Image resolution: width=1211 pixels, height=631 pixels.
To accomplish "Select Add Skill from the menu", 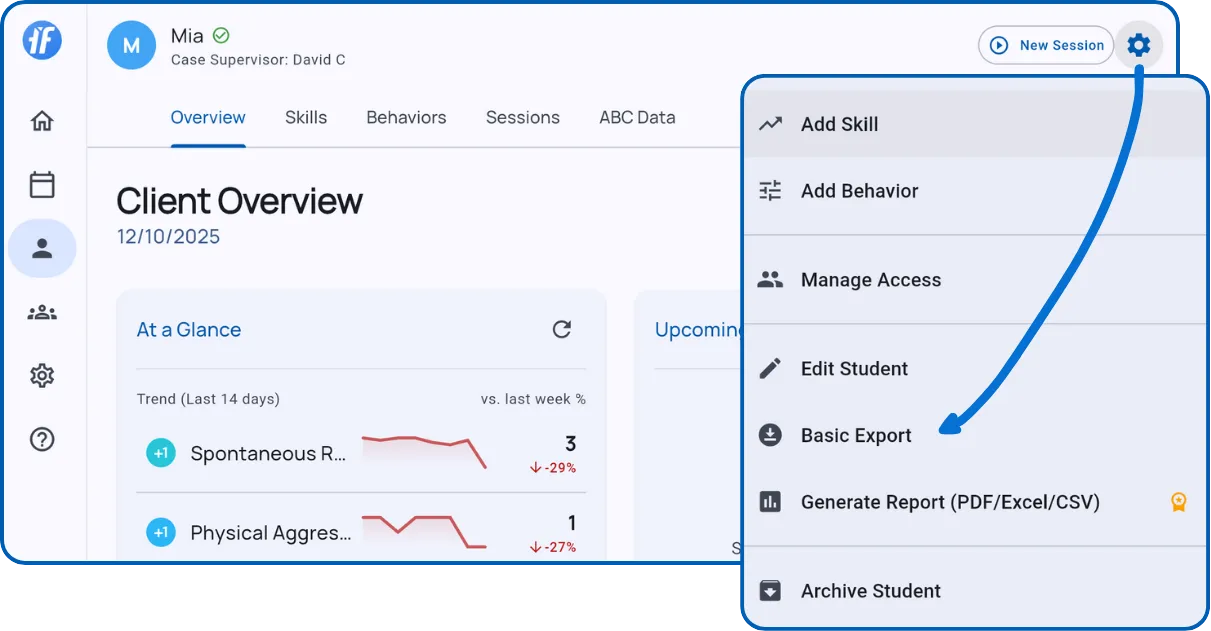I will [x=839, y=125].
